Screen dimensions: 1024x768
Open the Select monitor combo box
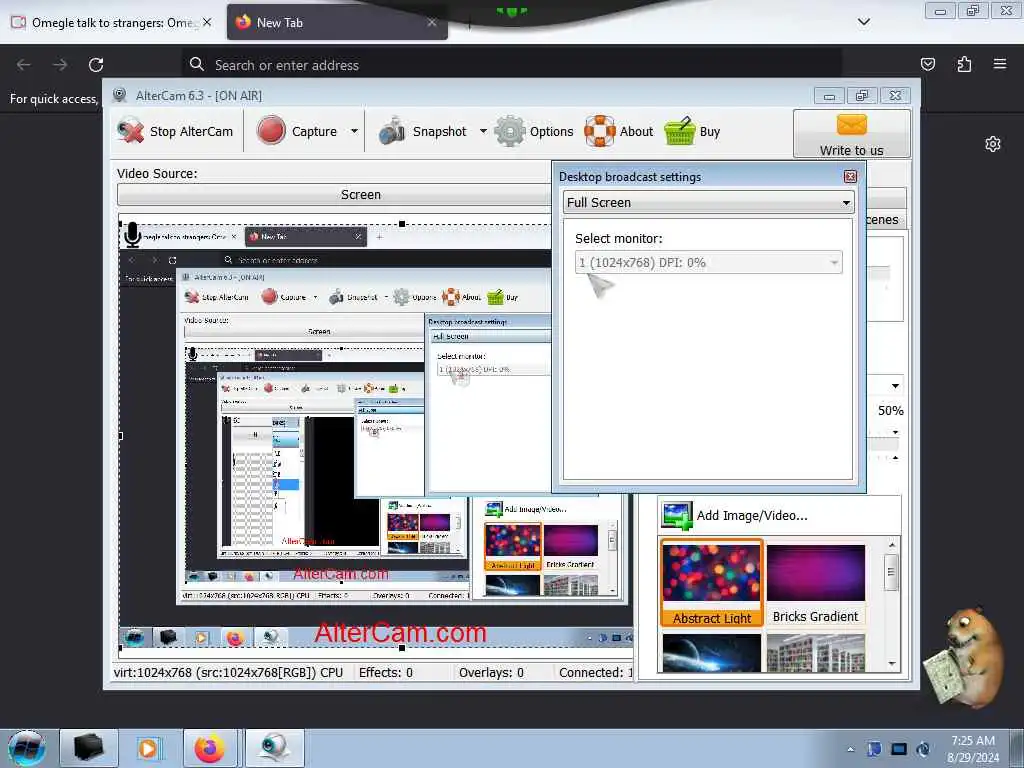point(708,263)
